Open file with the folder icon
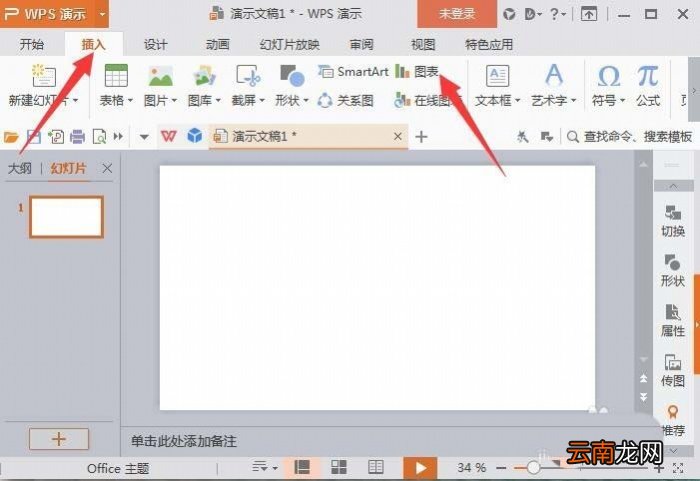Screen dimensions: 700x481 [11, 136]
